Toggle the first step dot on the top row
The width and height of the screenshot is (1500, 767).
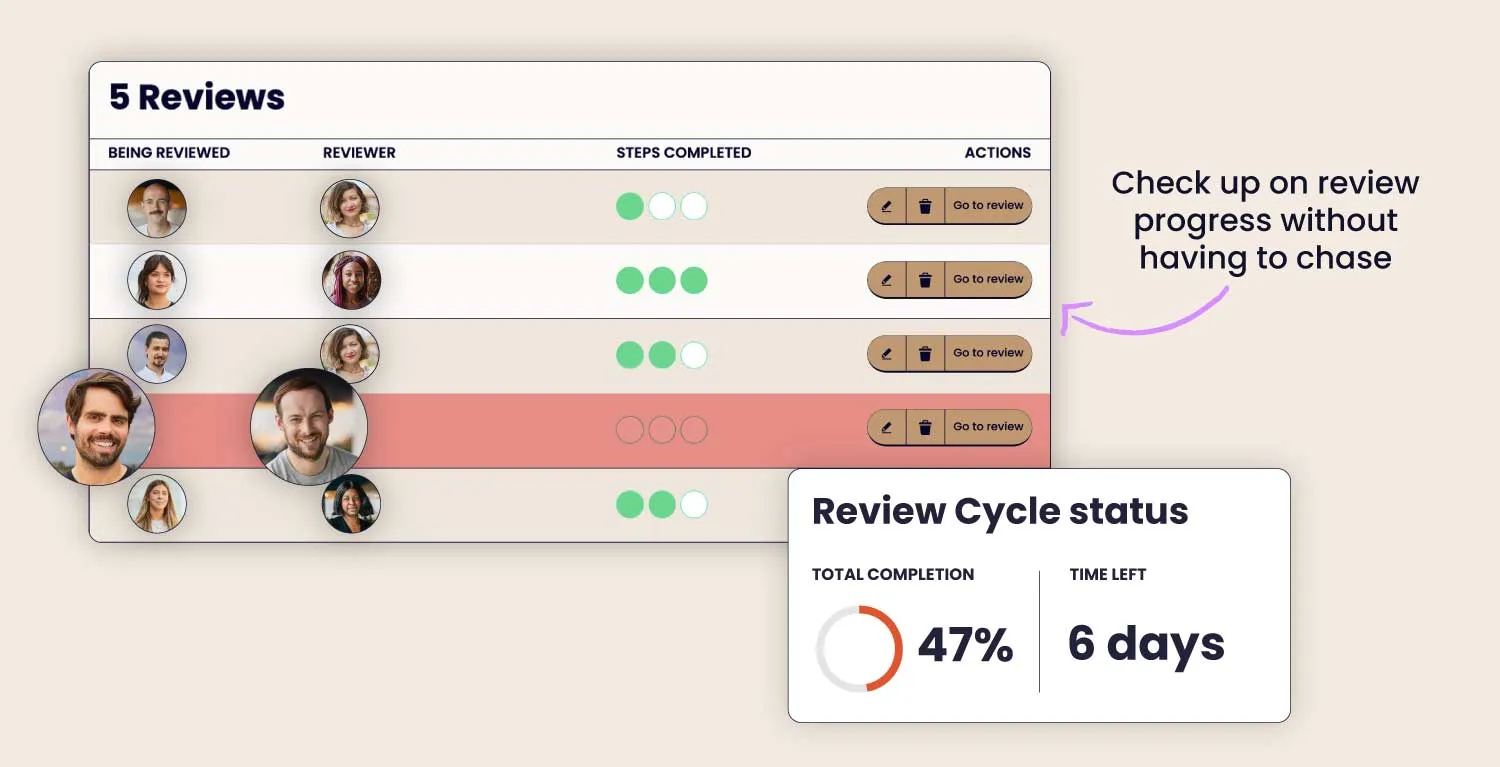[x=630, y=206]
